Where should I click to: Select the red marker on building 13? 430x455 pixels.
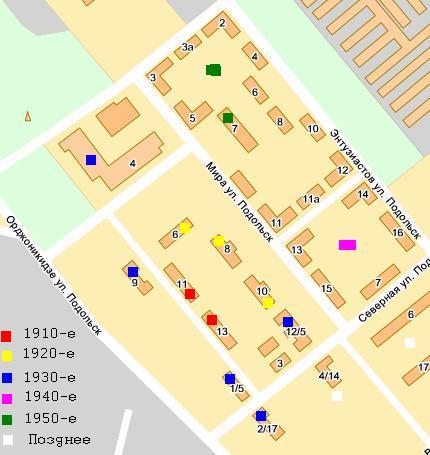pos(212,320)
